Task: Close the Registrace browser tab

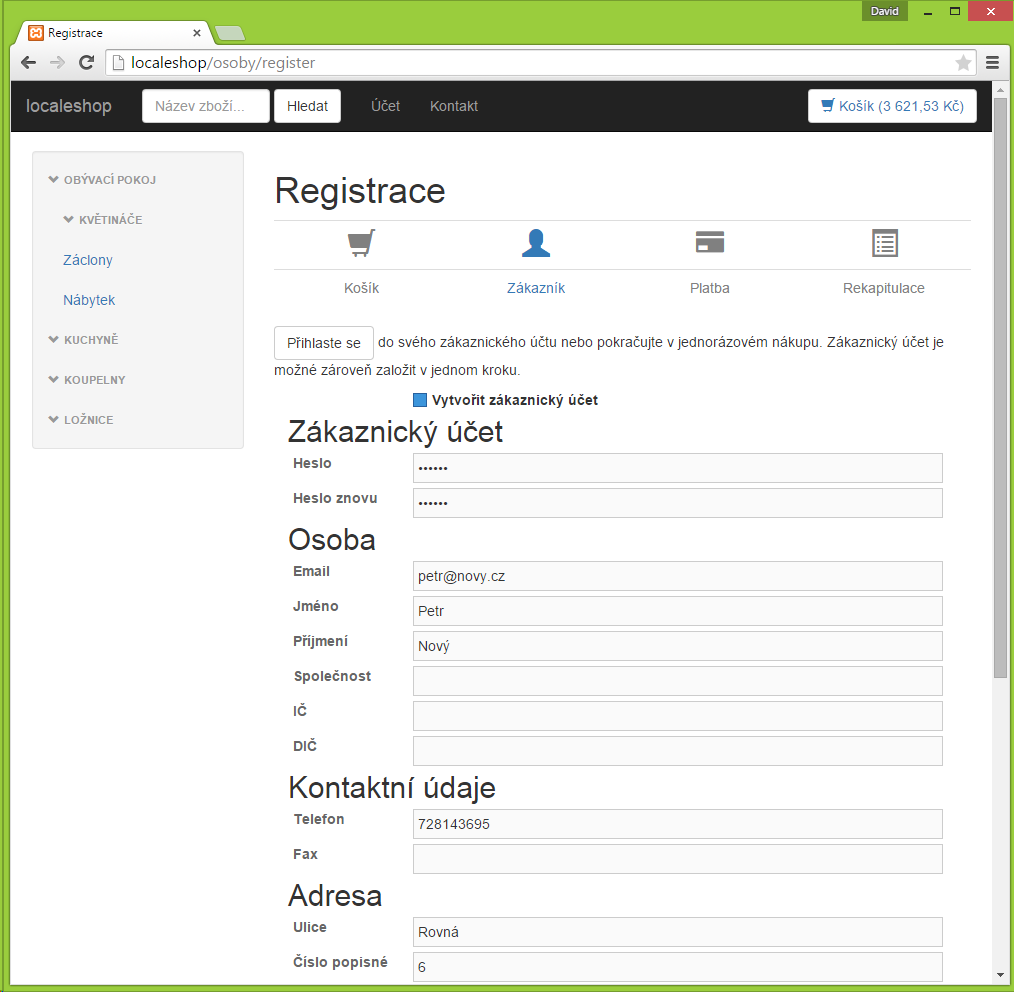Action: click(197, 33)
